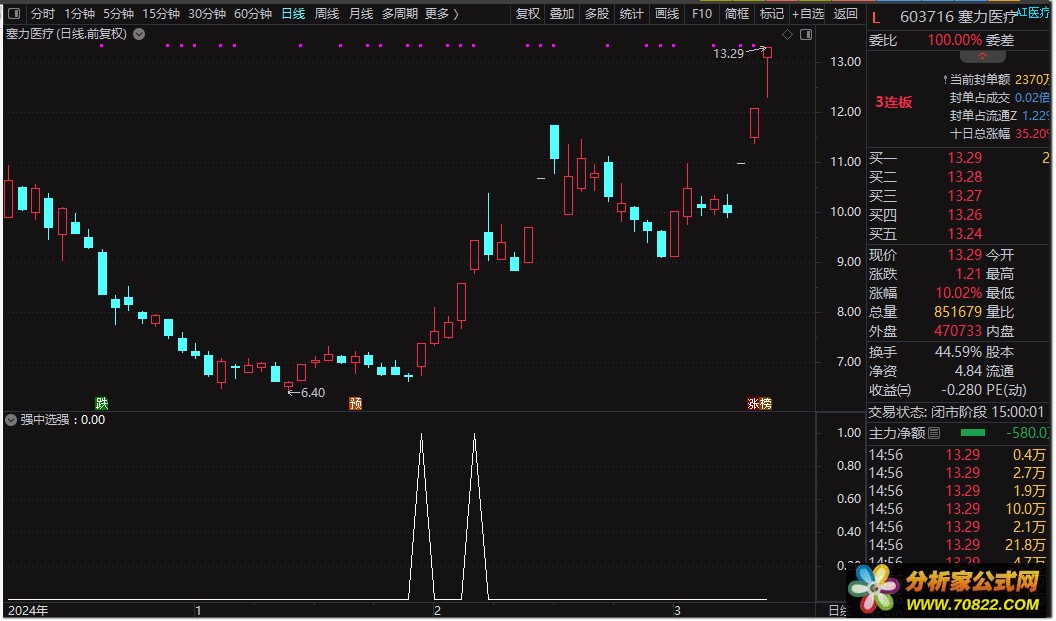Switch to 30分钟 period

(207, 13)
